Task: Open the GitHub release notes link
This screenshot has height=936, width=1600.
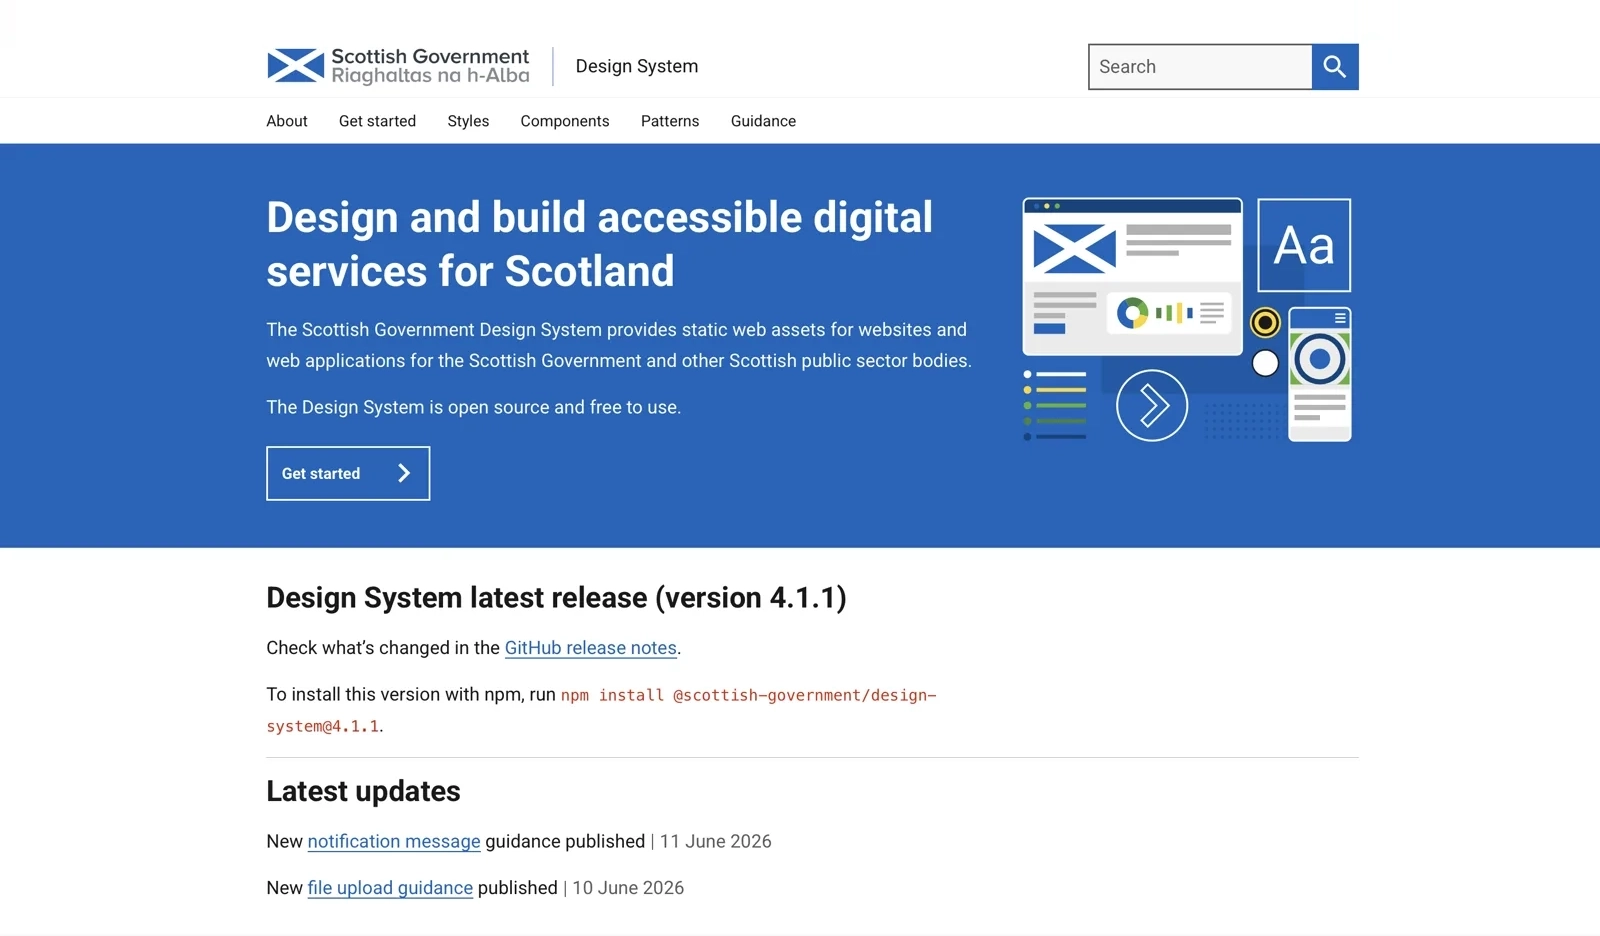Action: (591, 648)
